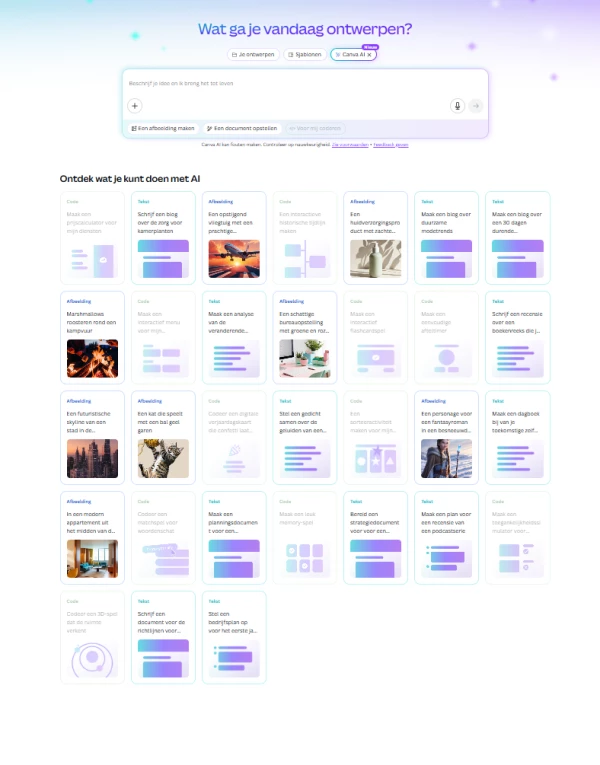Select the 'Canva AI' tab
This screenshot has height=765, width=600.
(x=350, y=55)
